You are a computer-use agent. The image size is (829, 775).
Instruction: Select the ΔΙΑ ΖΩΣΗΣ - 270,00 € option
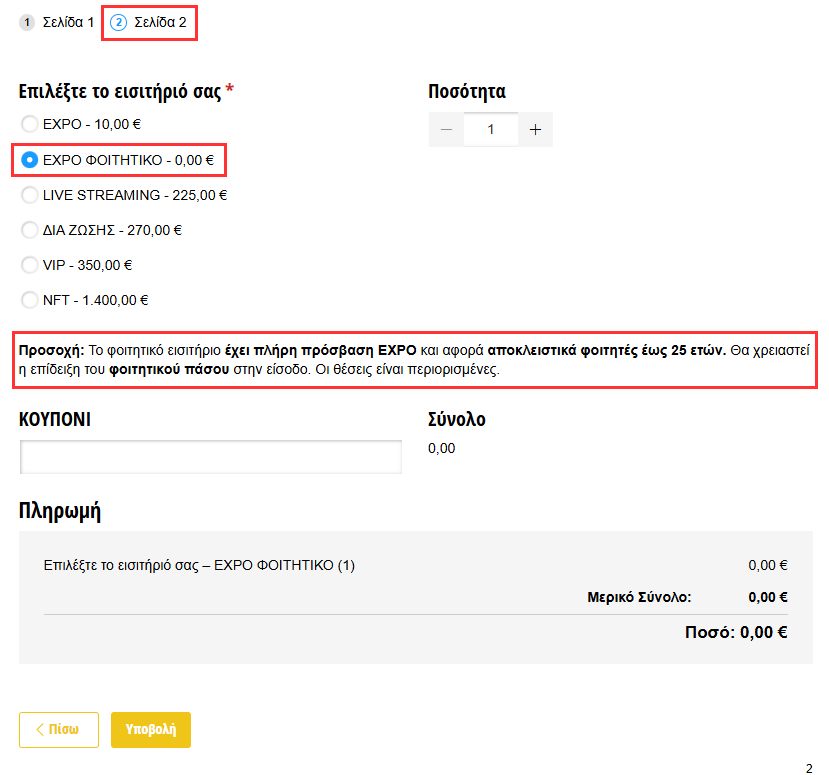pos(30,230)
